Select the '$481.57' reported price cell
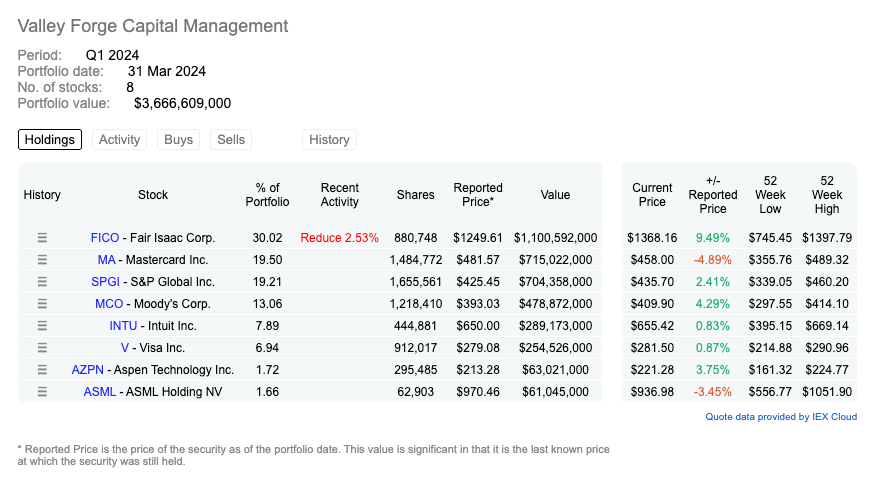Viewport: 884px width, 487px height. tap(478, 260)
